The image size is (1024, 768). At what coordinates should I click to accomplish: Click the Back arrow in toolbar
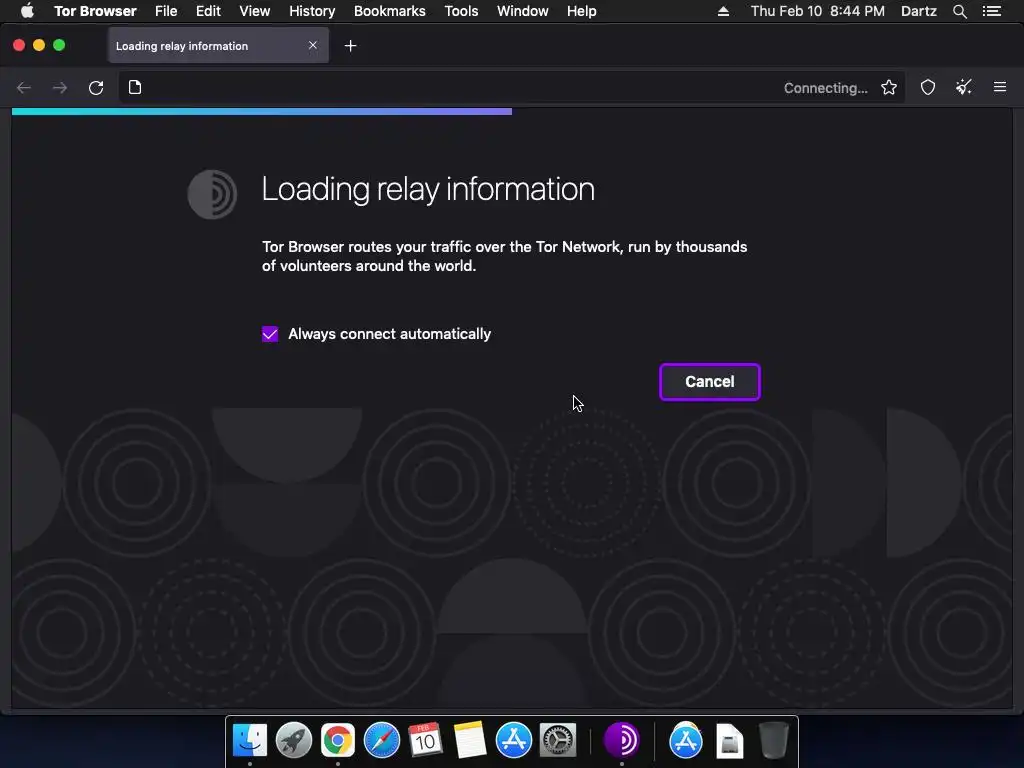pyautogui.click(x=24, y=88)
